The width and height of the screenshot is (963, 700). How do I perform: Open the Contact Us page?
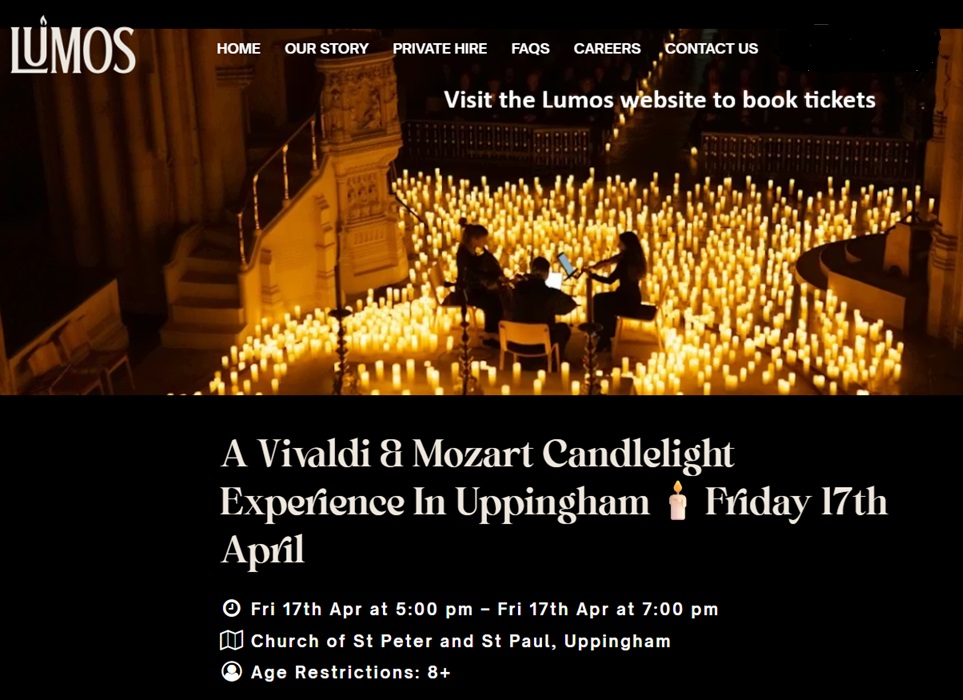(x=711, y=48)
